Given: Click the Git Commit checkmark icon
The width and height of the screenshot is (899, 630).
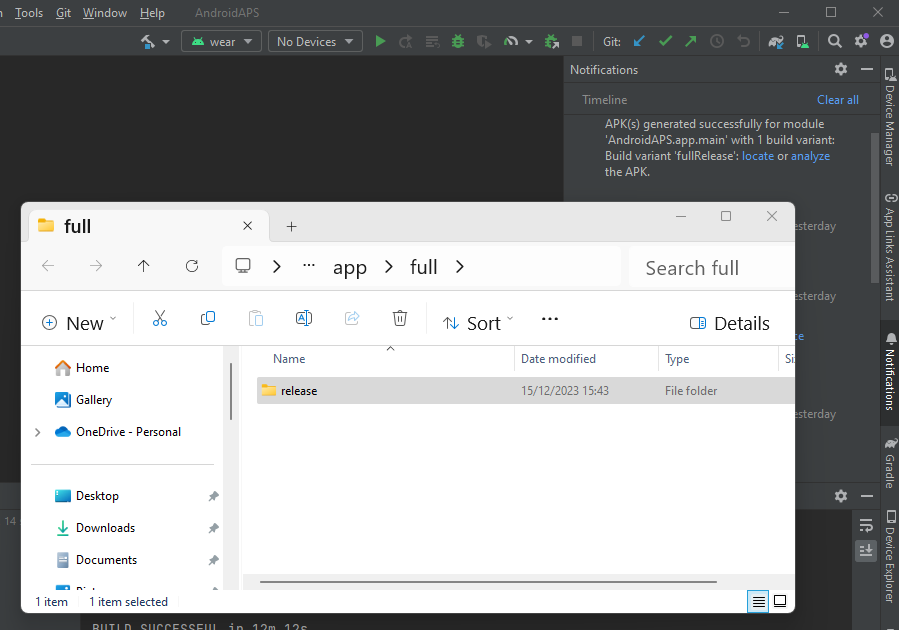Looking at the screenshot, I should pyautogui.click(x=665, y=41).
